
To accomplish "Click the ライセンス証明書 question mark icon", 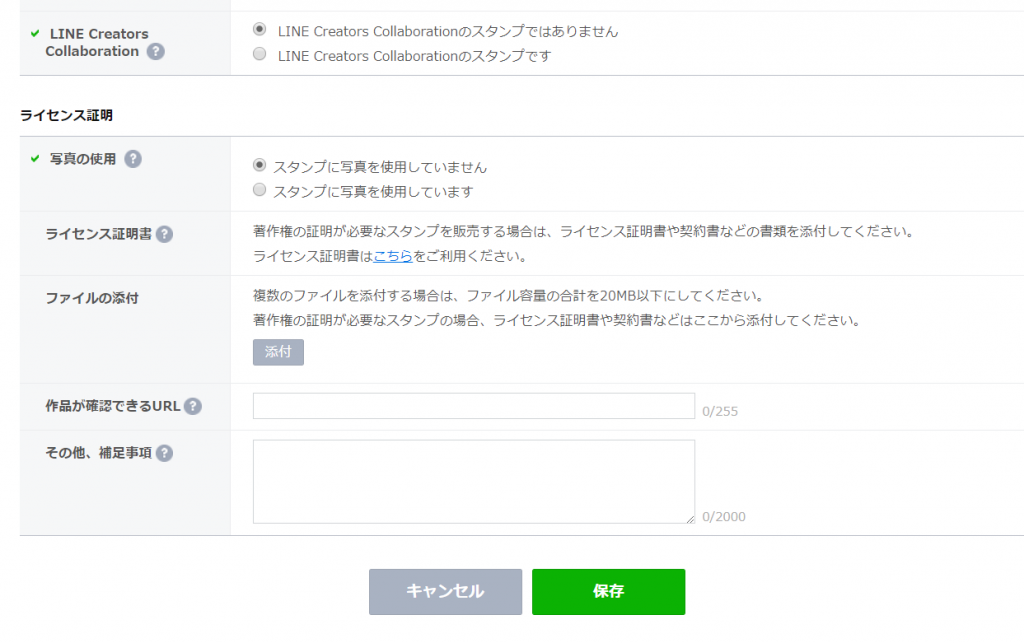I will pyautogui.click(x=164, y=234).
